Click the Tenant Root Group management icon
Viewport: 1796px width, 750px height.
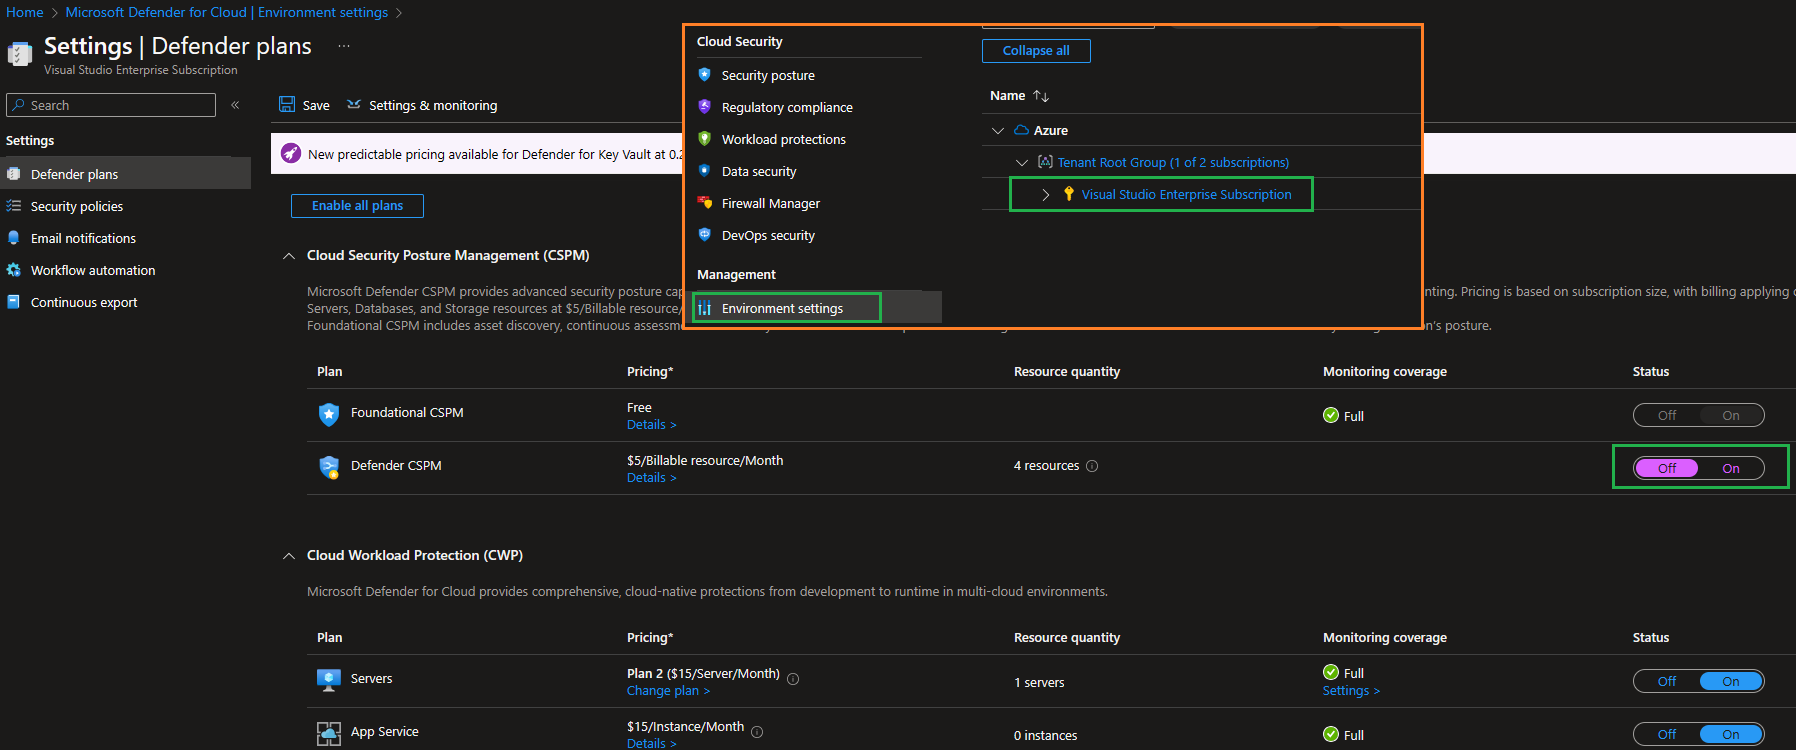click(x=1045, y=162)
